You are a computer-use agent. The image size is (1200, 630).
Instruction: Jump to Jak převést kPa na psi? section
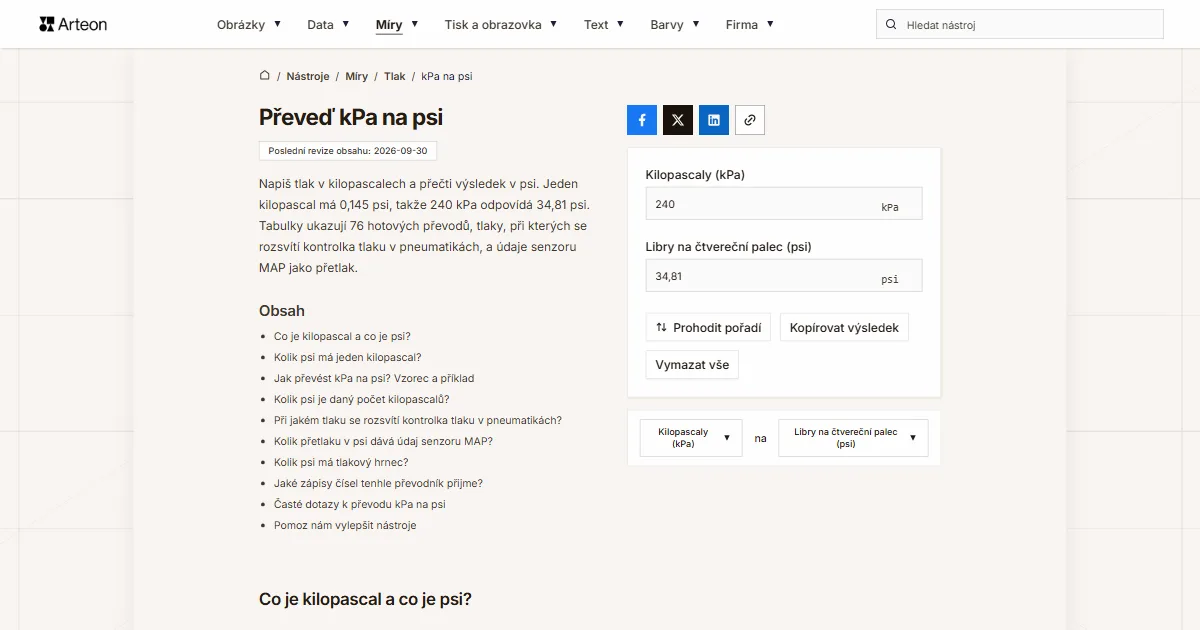tap(374, 379)
